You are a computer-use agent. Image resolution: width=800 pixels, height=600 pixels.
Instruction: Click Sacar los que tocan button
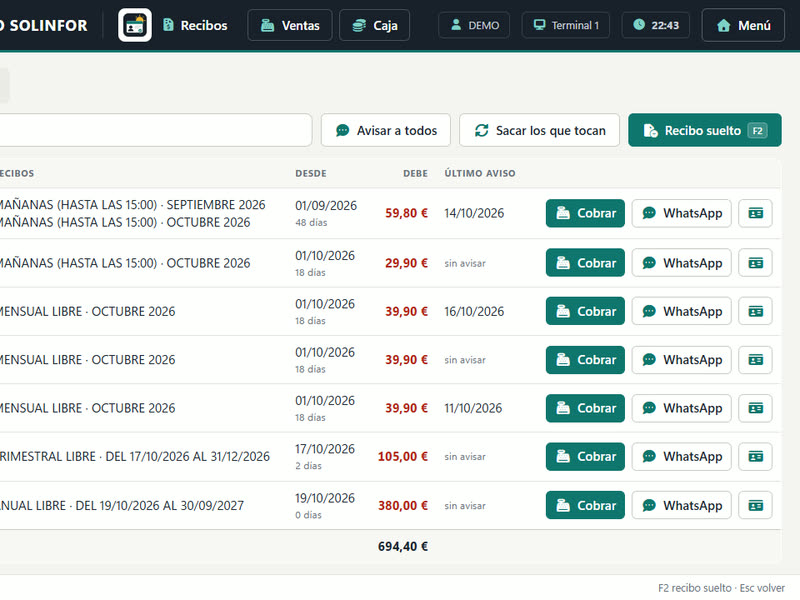click(x=540, y=130)
